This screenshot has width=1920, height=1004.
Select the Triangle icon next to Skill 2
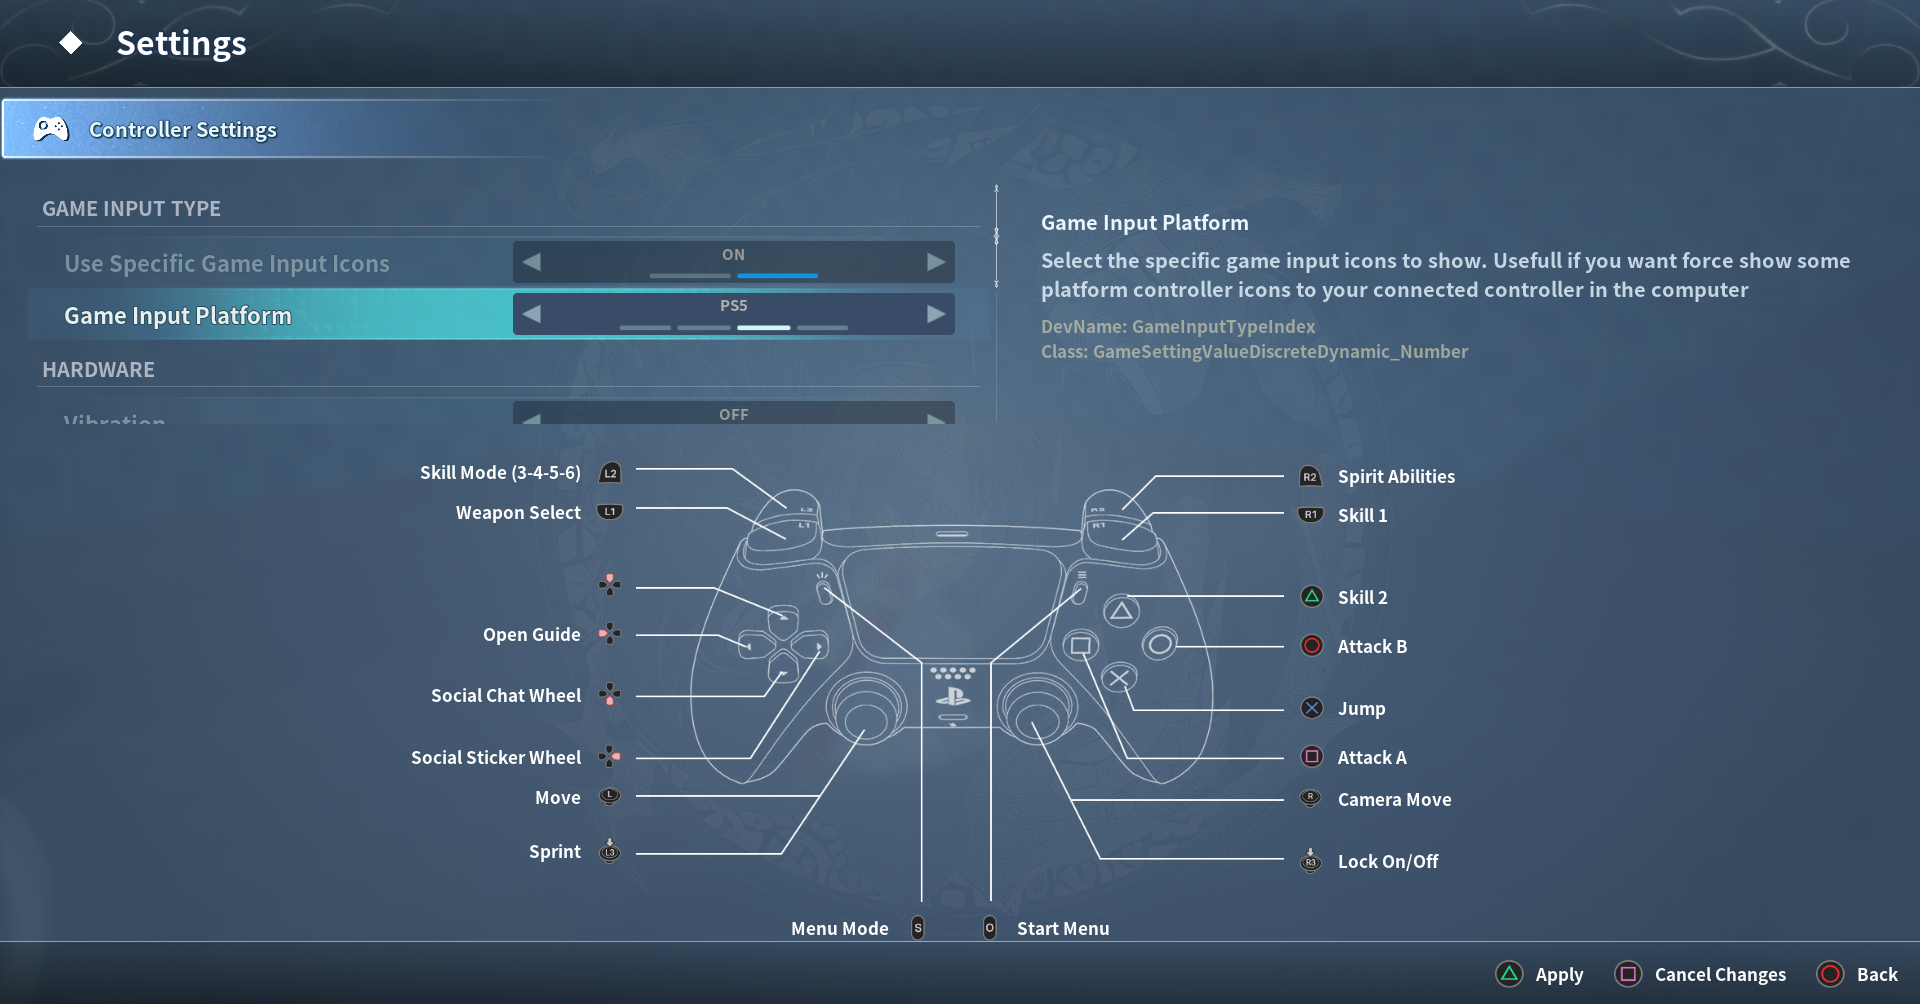pos(1311,596)
